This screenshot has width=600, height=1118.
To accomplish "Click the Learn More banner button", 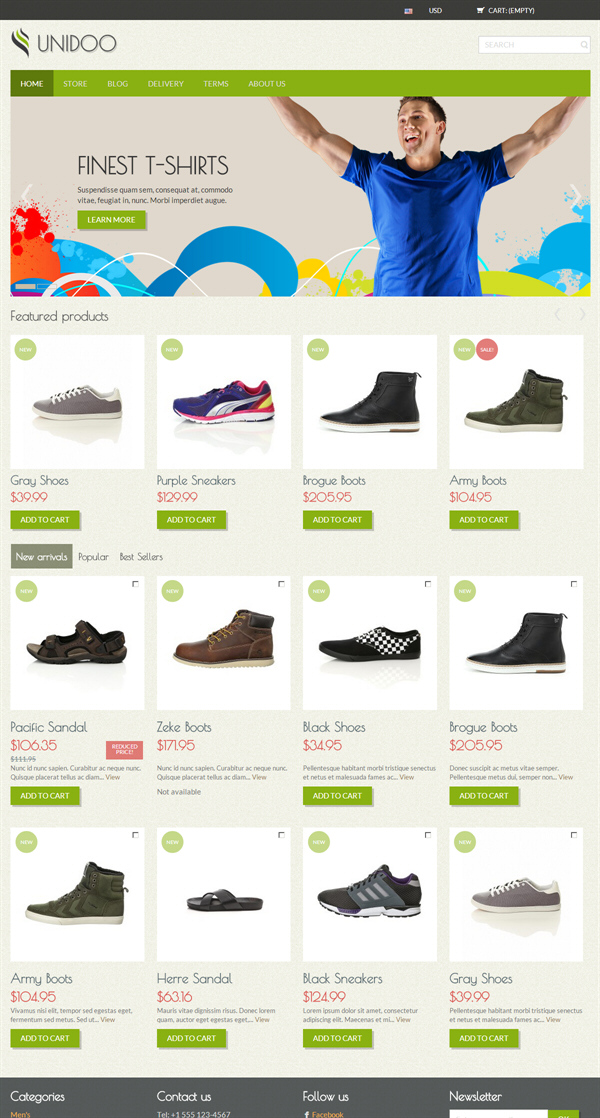I will click(x=111, y=220).
